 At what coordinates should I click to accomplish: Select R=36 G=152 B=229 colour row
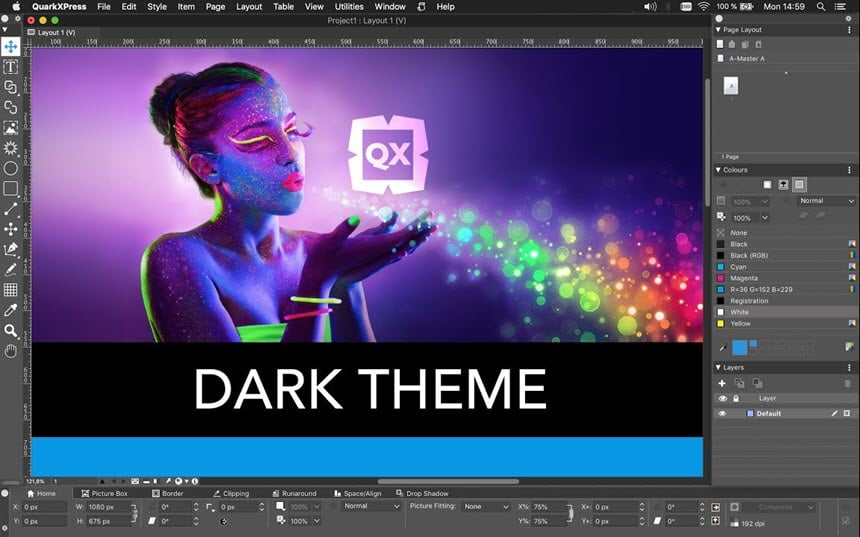[785, 289]
